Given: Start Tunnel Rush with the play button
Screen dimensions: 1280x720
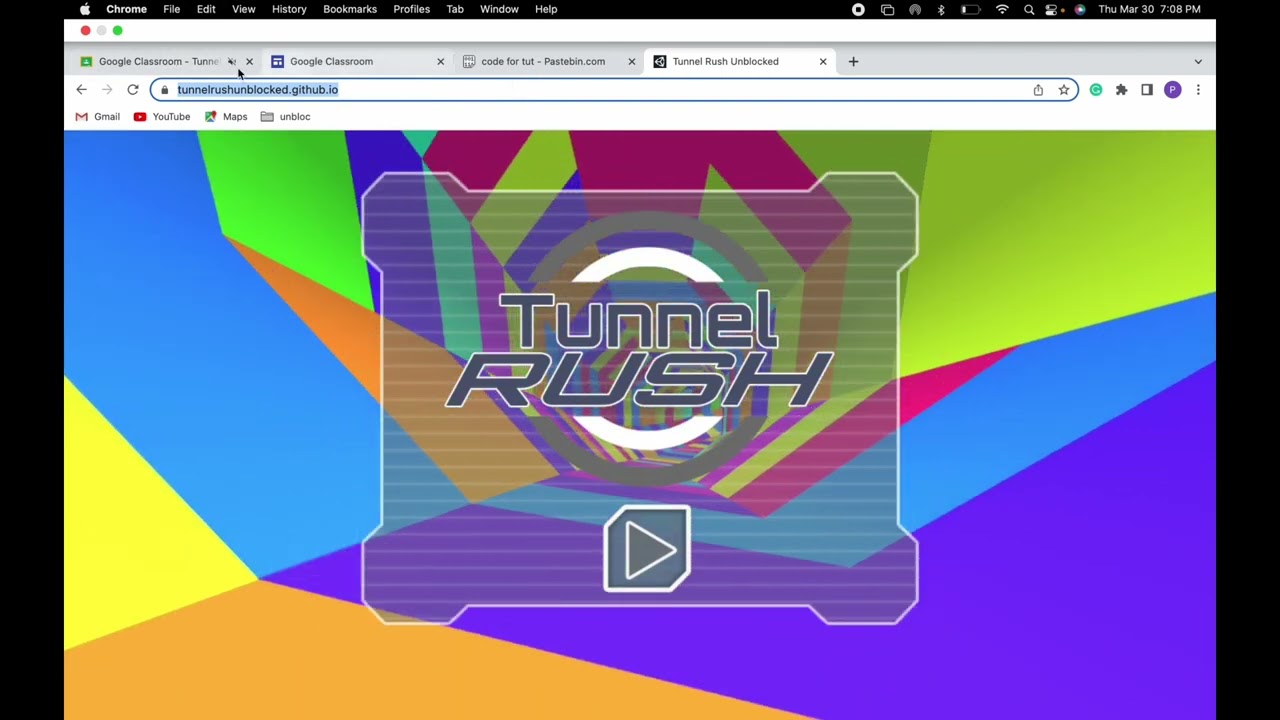Looking at the screenshot, I should pyautogui.click(x=647, y=548).
